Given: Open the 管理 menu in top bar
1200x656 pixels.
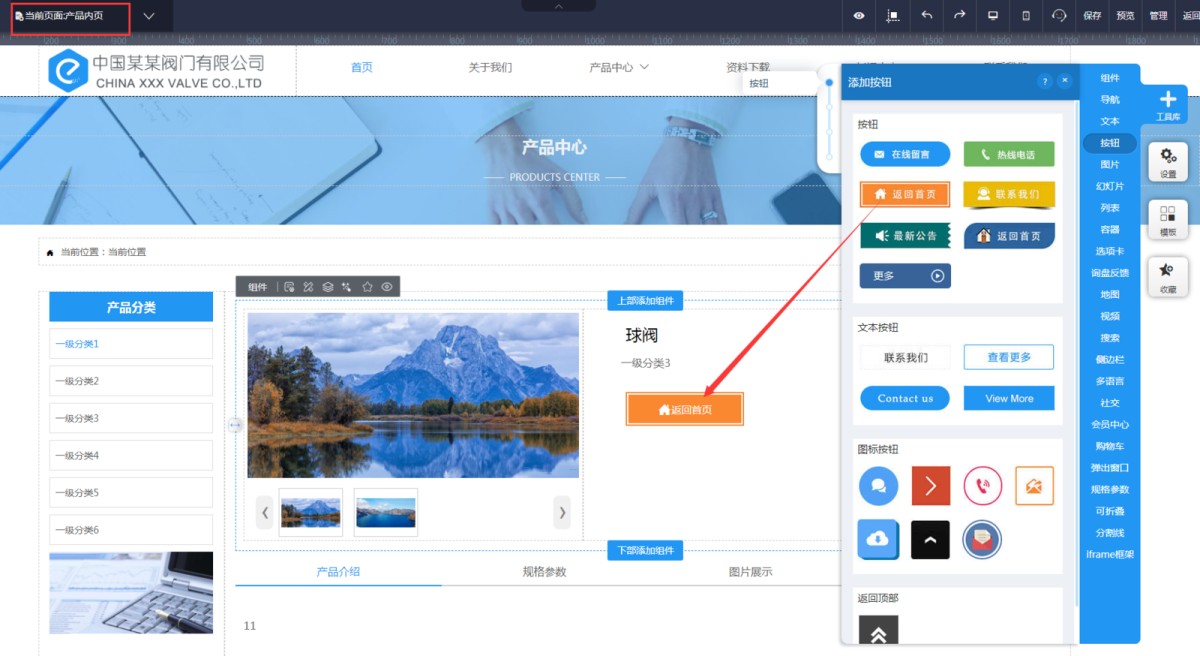Looking at the screenshot, I should (1158, 15).
